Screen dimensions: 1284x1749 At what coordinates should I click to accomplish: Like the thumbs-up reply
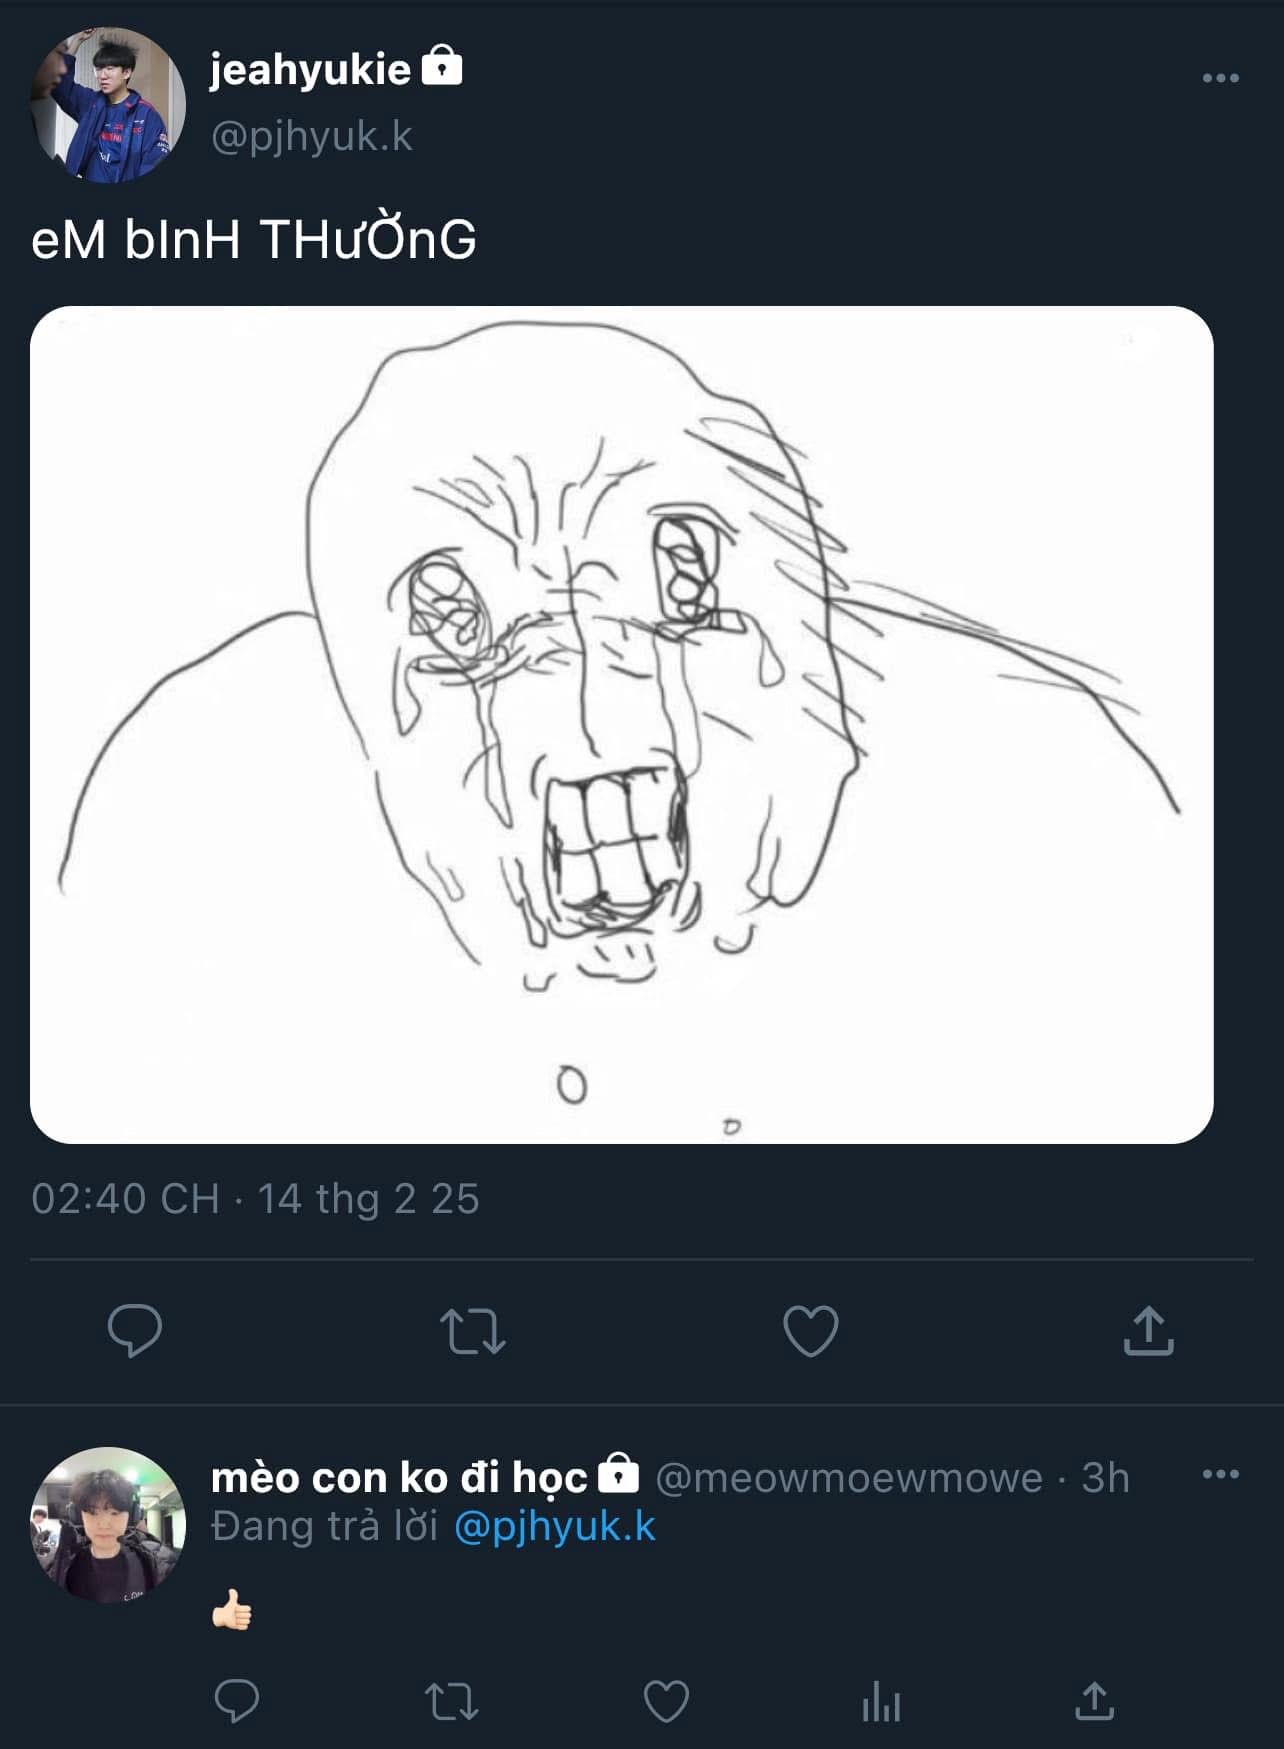(666, 1700)
